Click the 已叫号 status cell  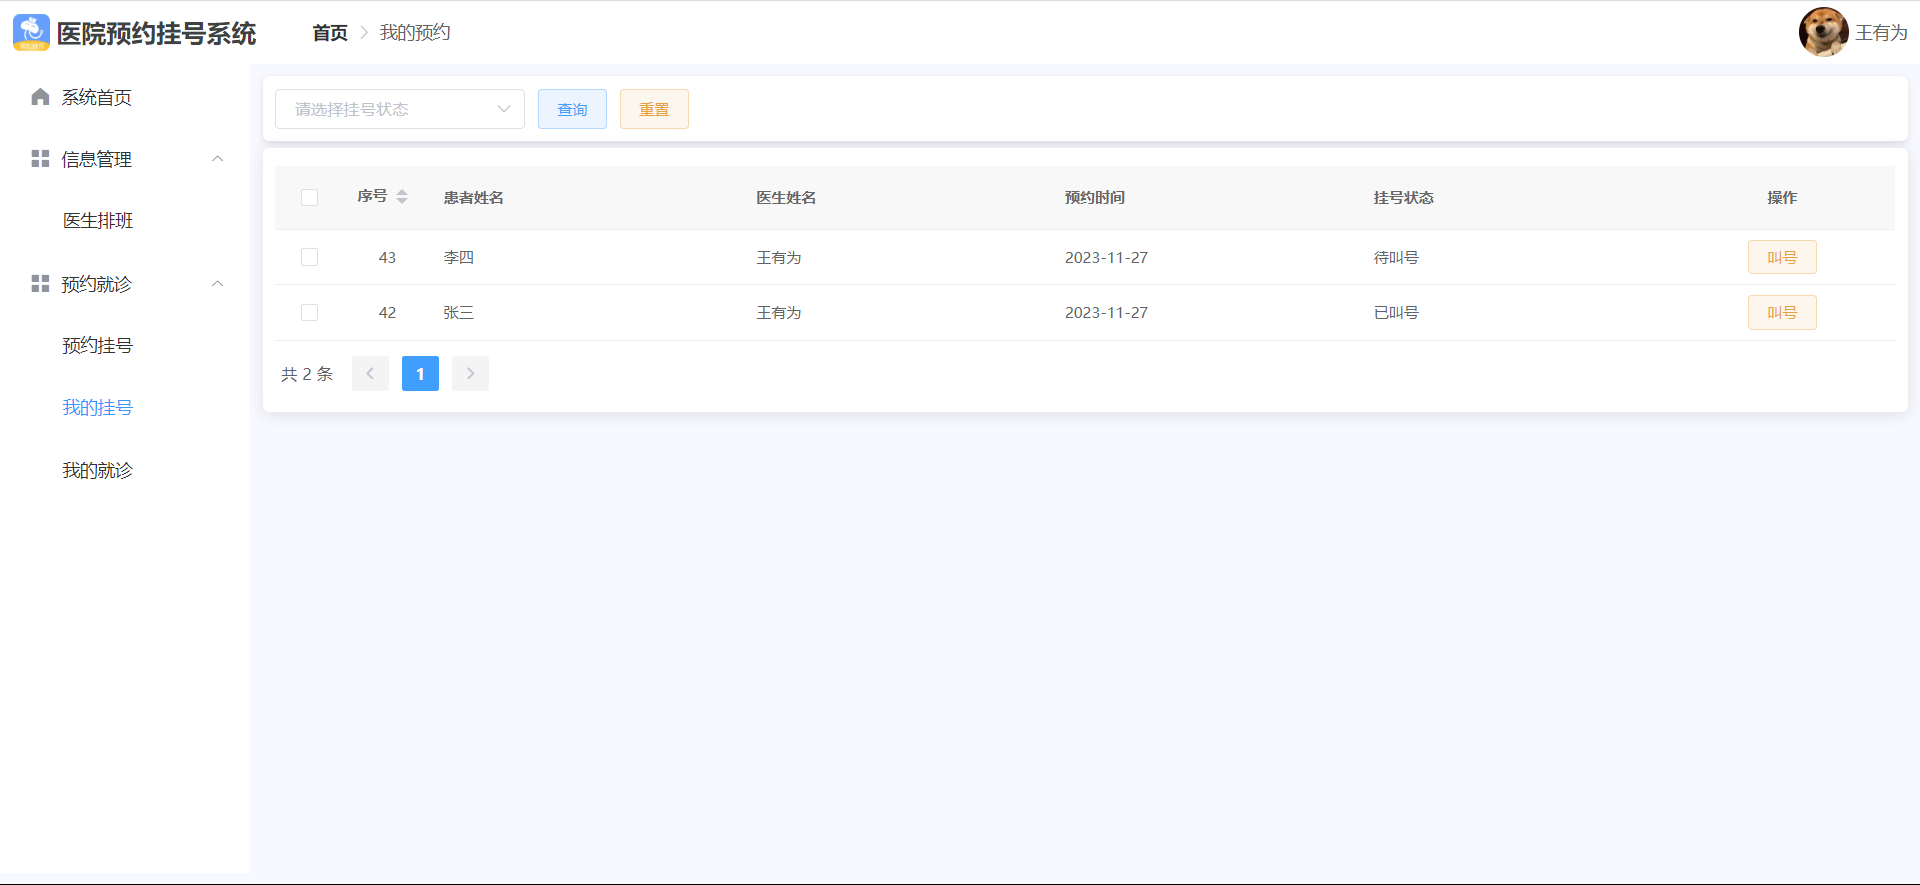click(x=1396, y=313)
